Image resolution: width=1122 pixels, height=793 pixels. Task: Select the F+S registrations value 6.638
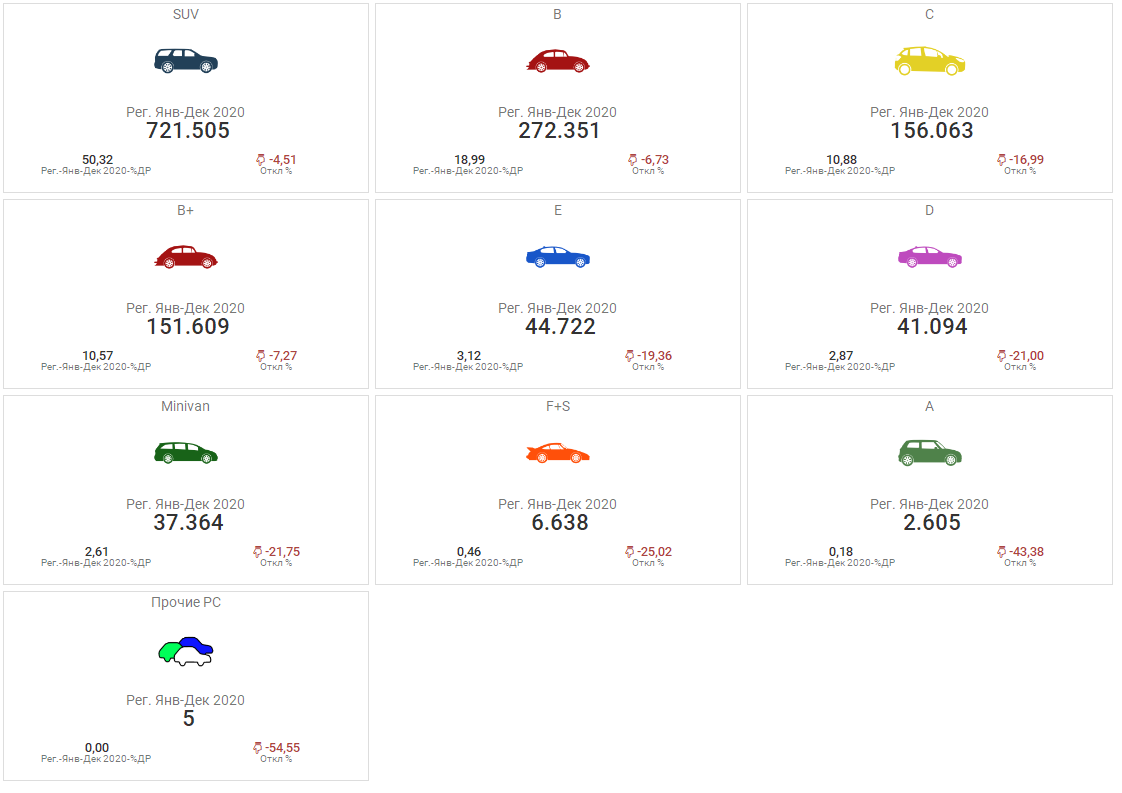tap(559, 523)
